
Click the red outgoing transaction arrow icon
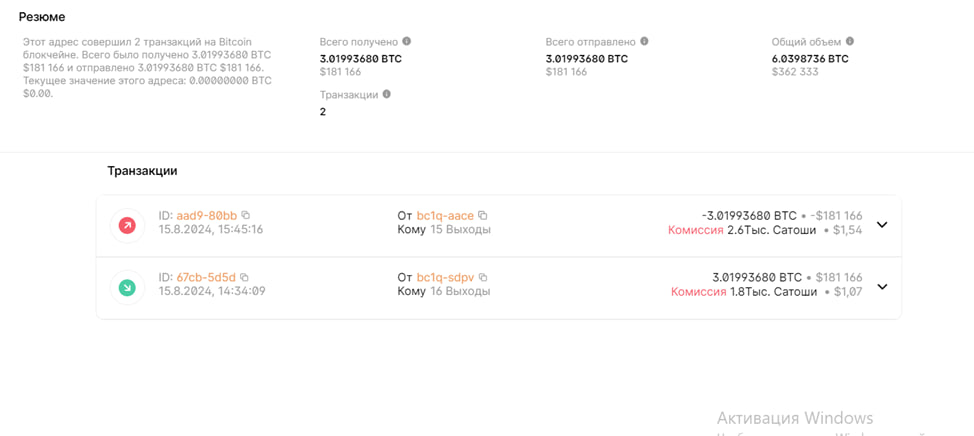[x=127, y=225]
